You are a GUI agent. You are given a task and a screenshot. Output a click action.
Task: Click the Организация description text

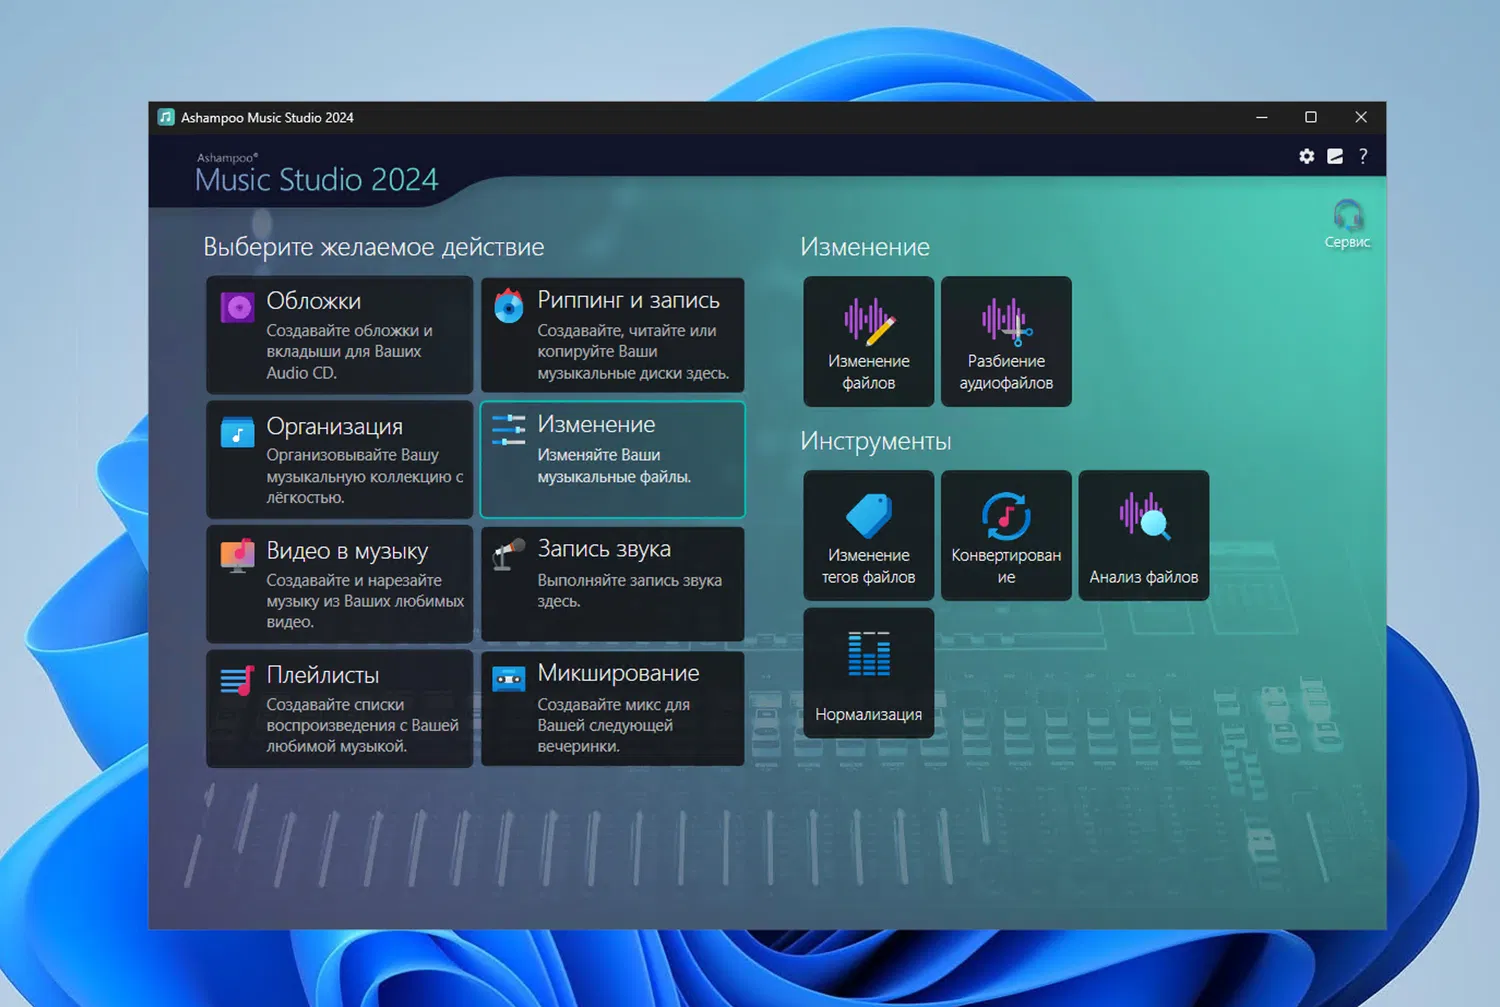pos(364,476)
